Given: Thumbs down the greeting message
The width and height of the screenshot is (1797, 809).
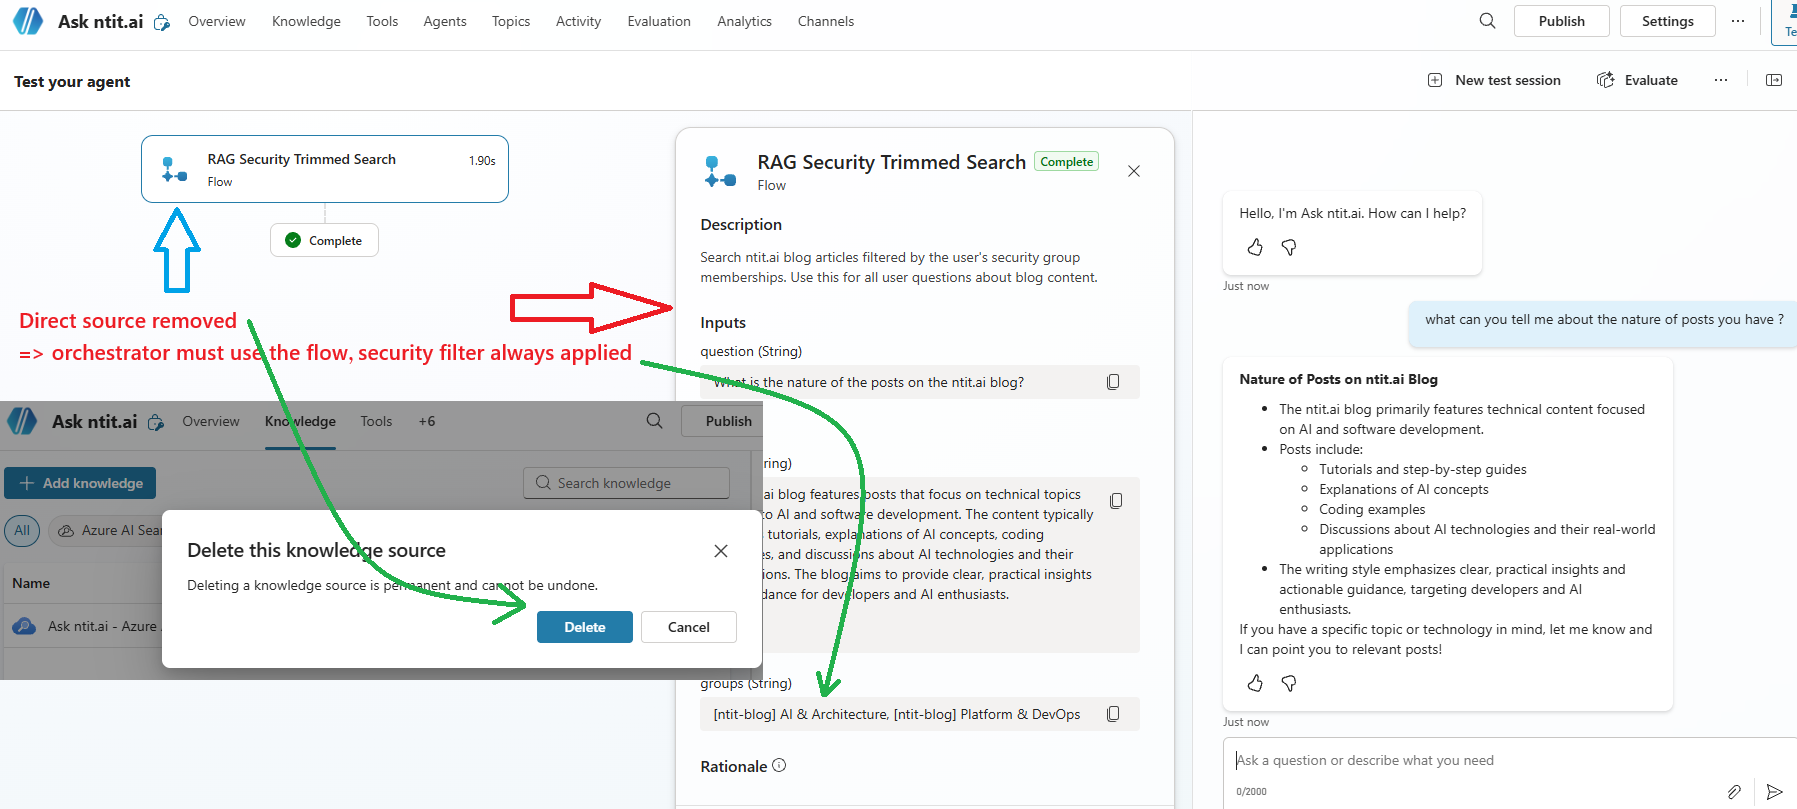Looking at the screenshot, I should pos(1289,247).
